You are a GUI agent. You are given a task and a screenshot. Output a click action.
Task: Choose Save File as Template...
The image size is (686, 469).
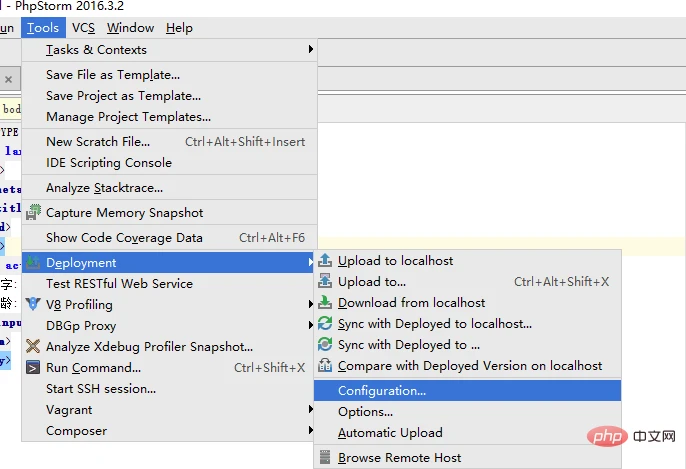(x=113, y=75)
